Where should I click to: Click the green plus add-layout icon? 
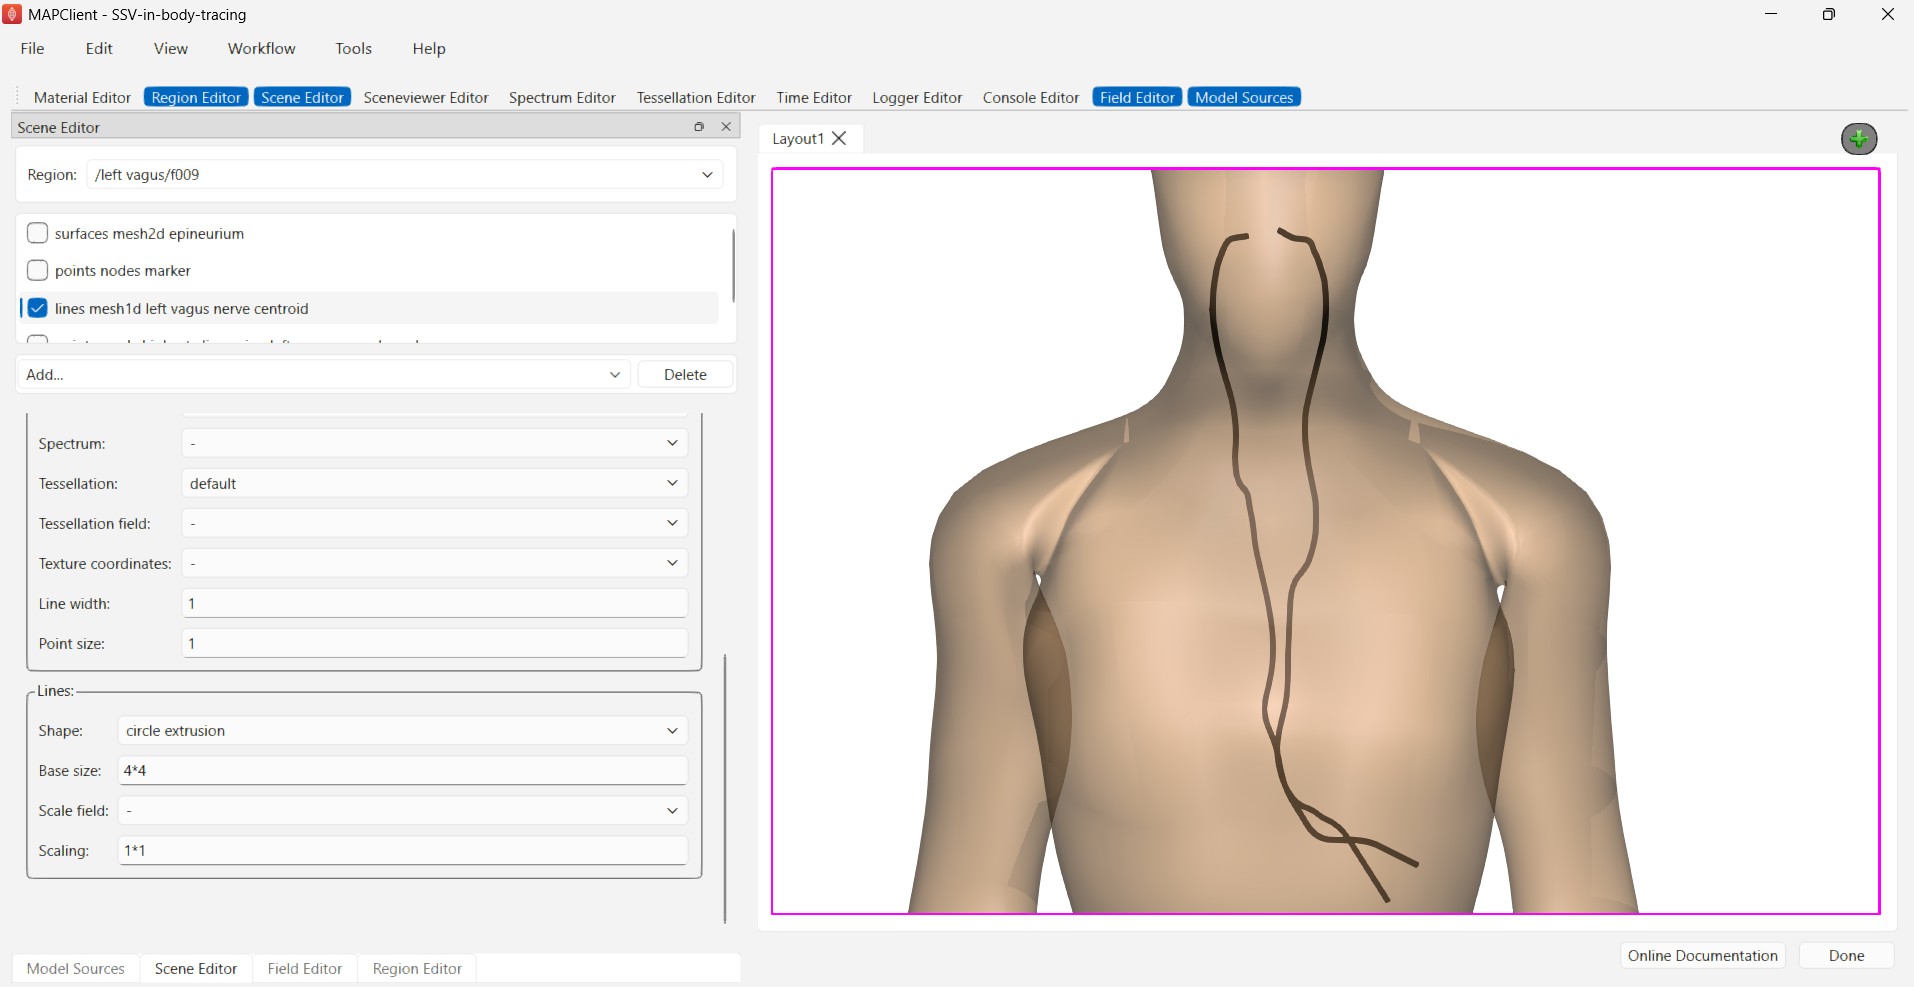[1859, 139]
